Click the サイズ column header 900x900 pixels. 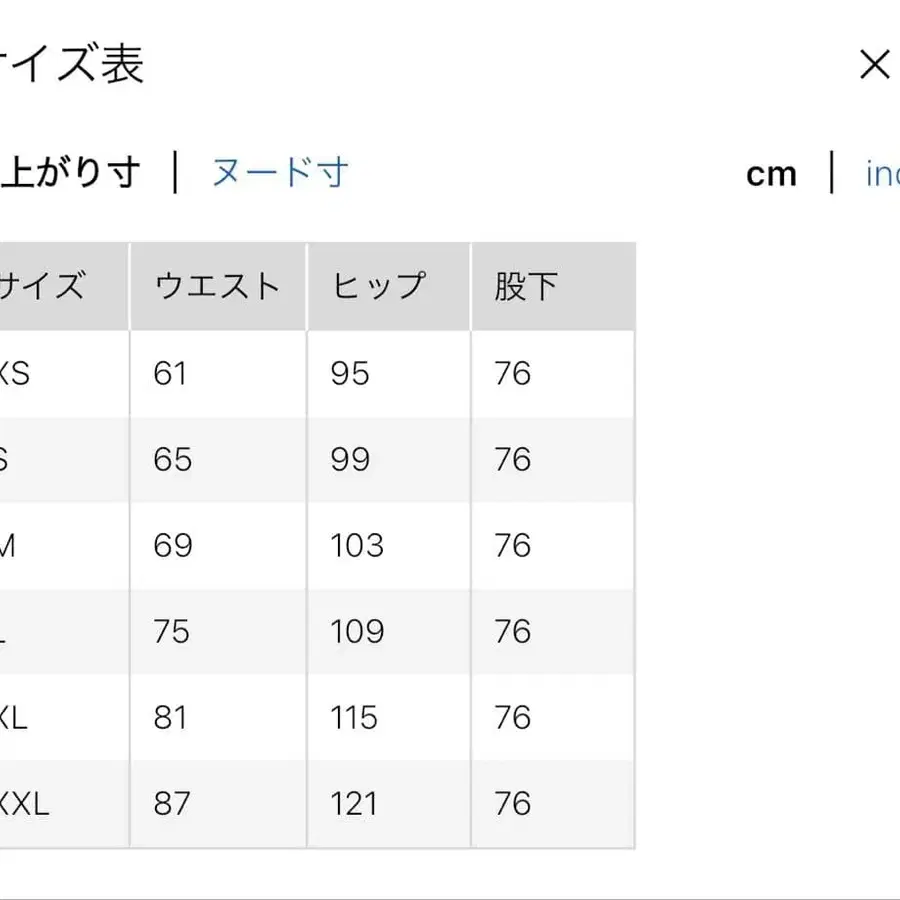[45, 284]
